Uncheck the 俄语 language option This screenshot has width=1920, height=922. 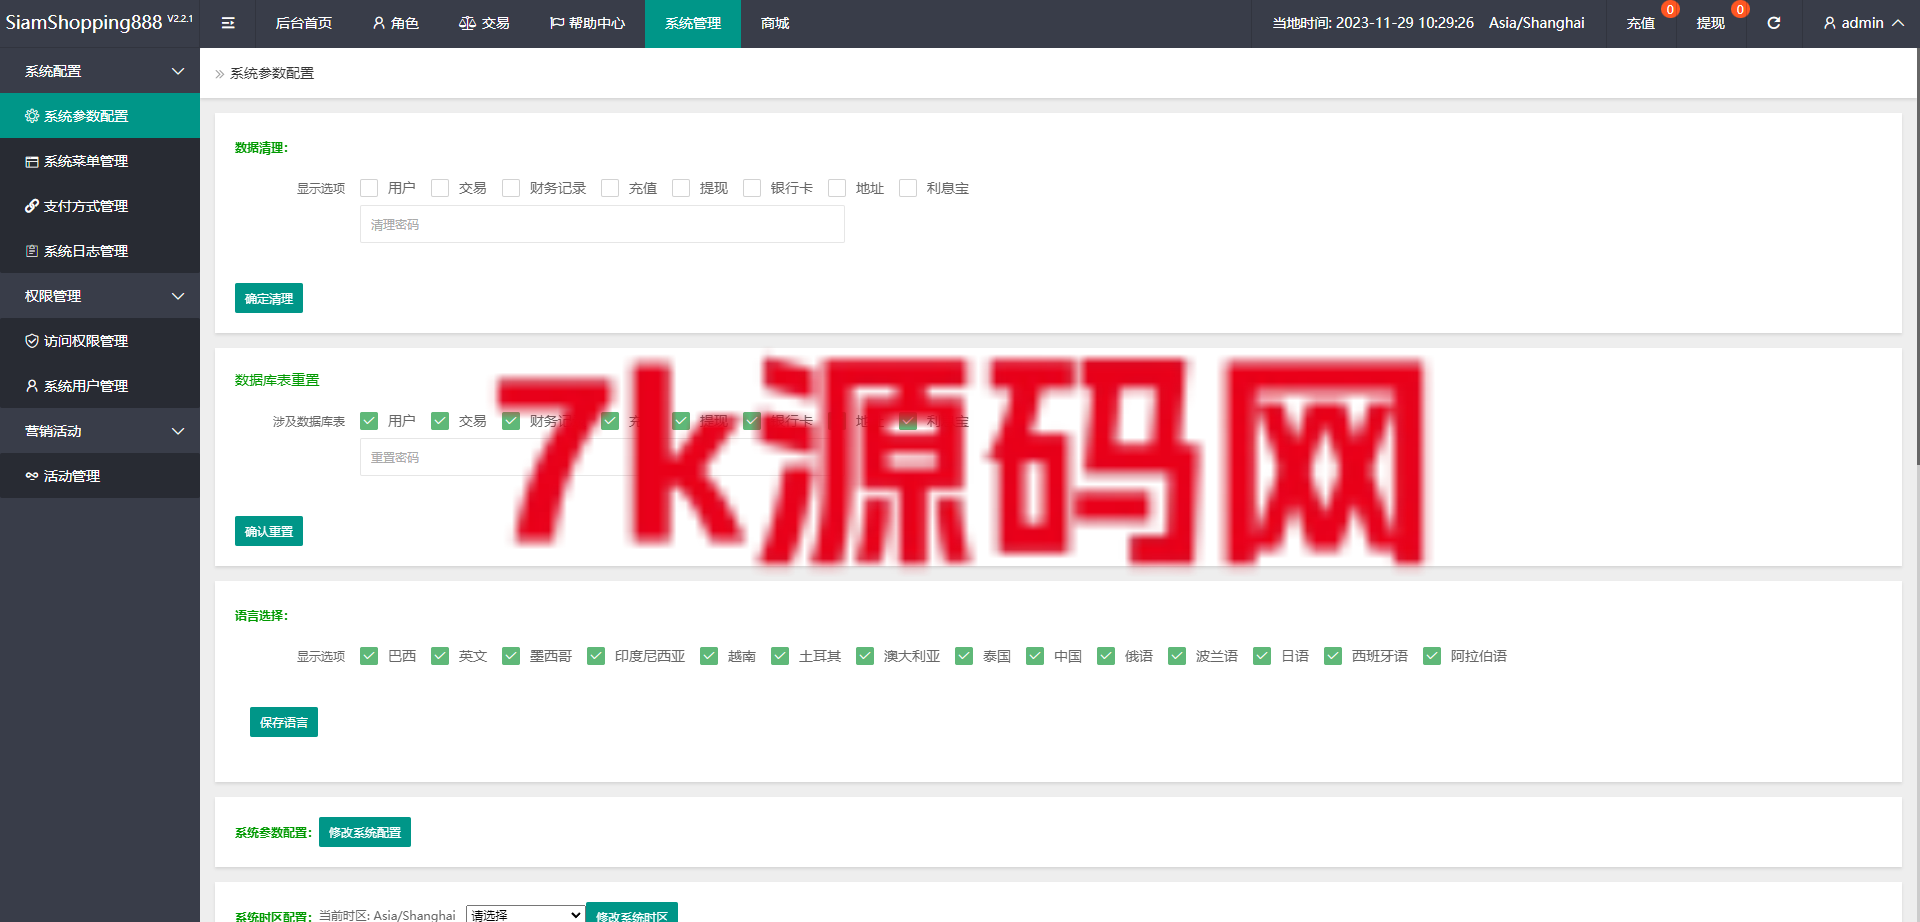1106,656
